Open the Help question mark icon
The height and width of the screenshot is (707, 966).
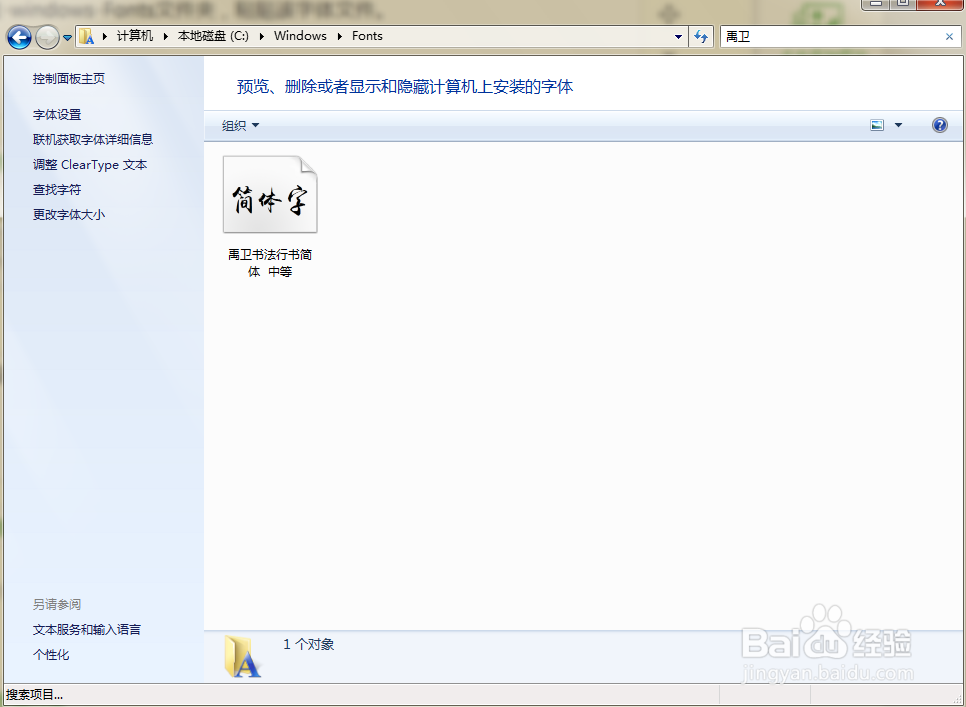coord(938,124)
